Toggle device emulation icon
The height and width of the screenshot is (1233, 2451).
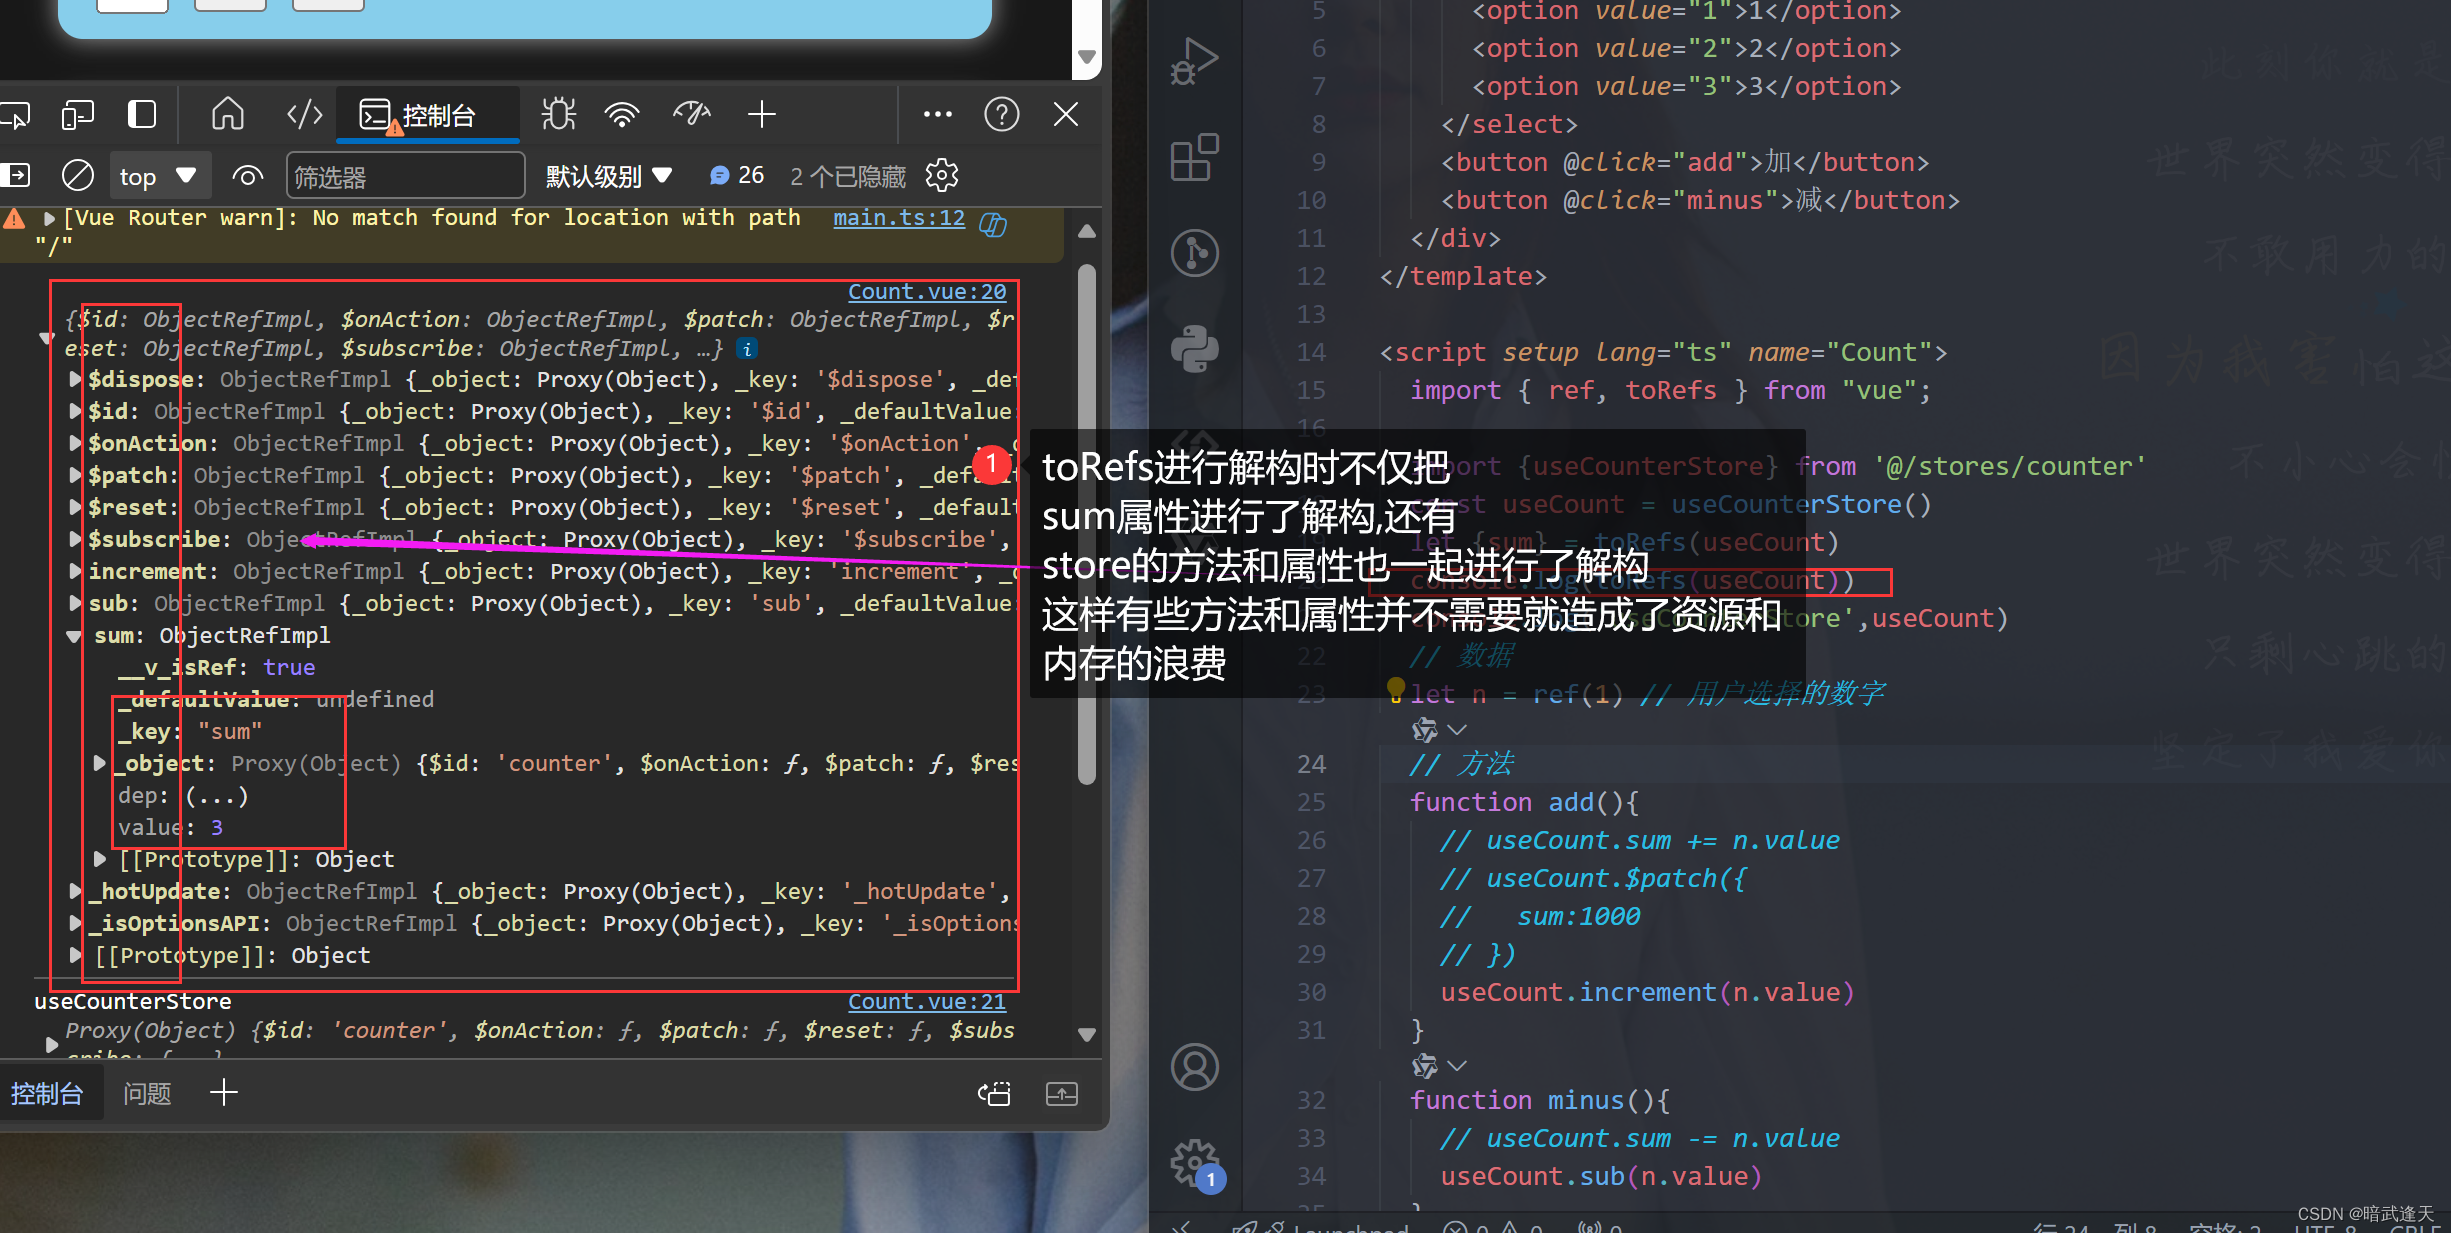point(77,115)
